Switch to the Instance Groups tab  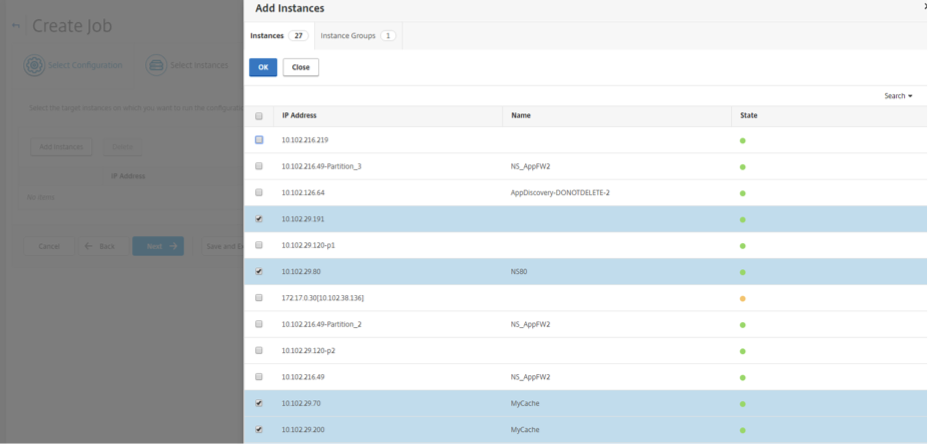(x=358, y=36)
